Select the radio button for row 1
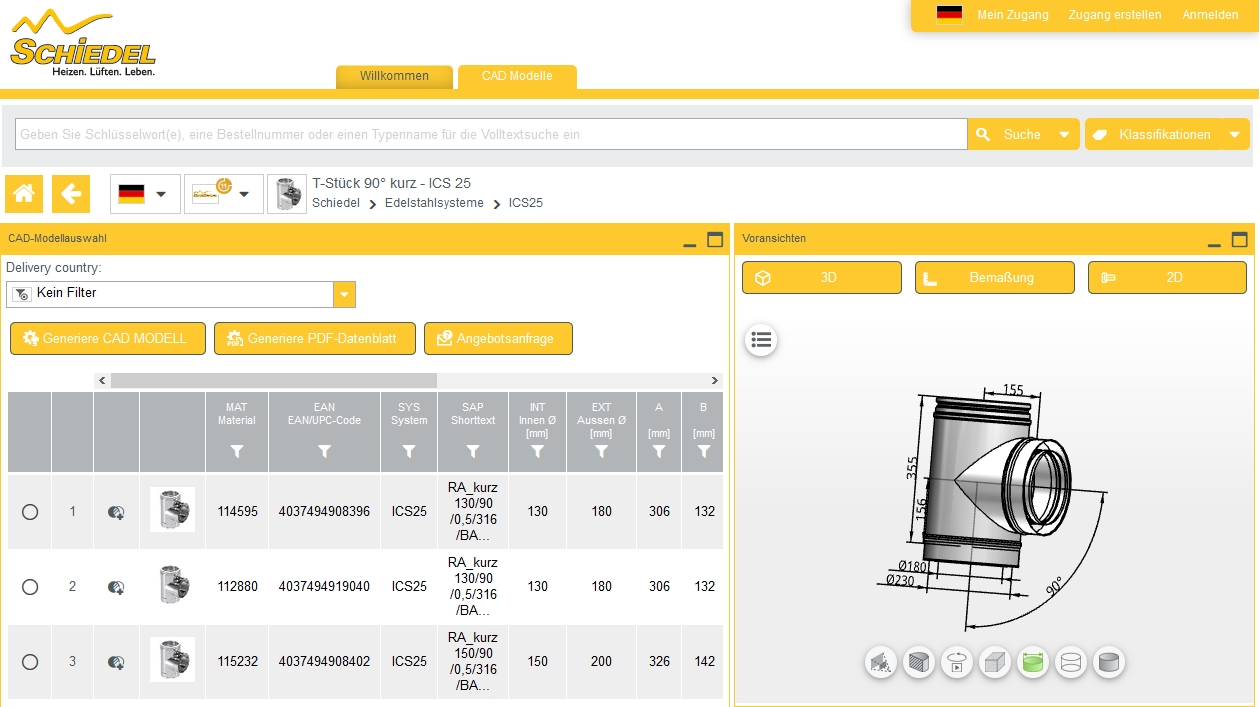Screen dimensions: 1260x707 30,512
